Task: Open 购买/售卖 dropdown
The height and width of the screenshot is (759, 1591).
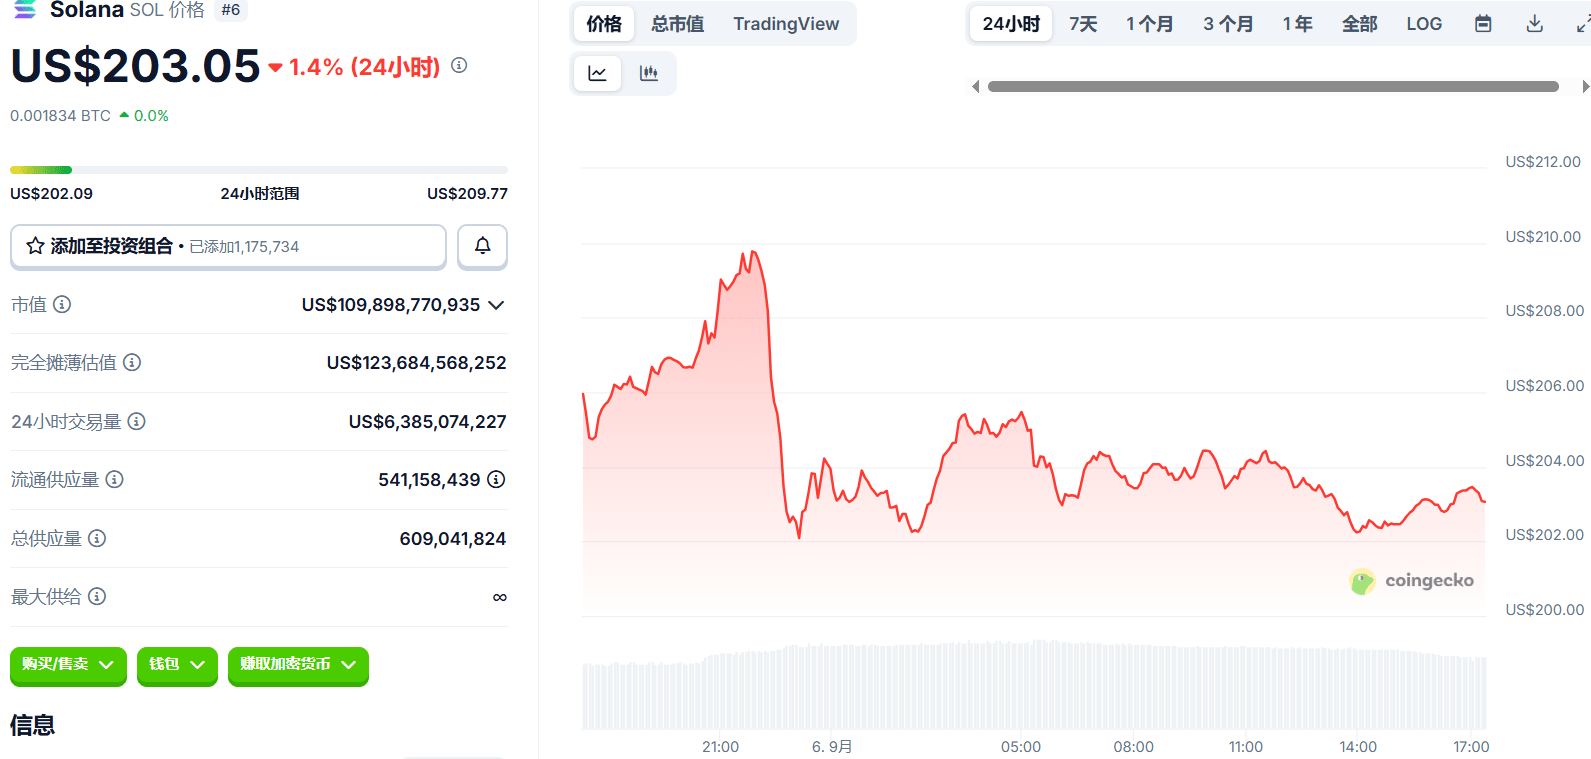Action: coord(68,665)
